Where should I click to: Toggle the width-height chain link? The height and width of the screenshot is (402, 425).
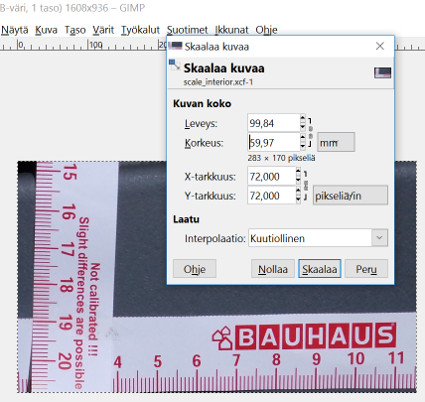pos(310,132)
